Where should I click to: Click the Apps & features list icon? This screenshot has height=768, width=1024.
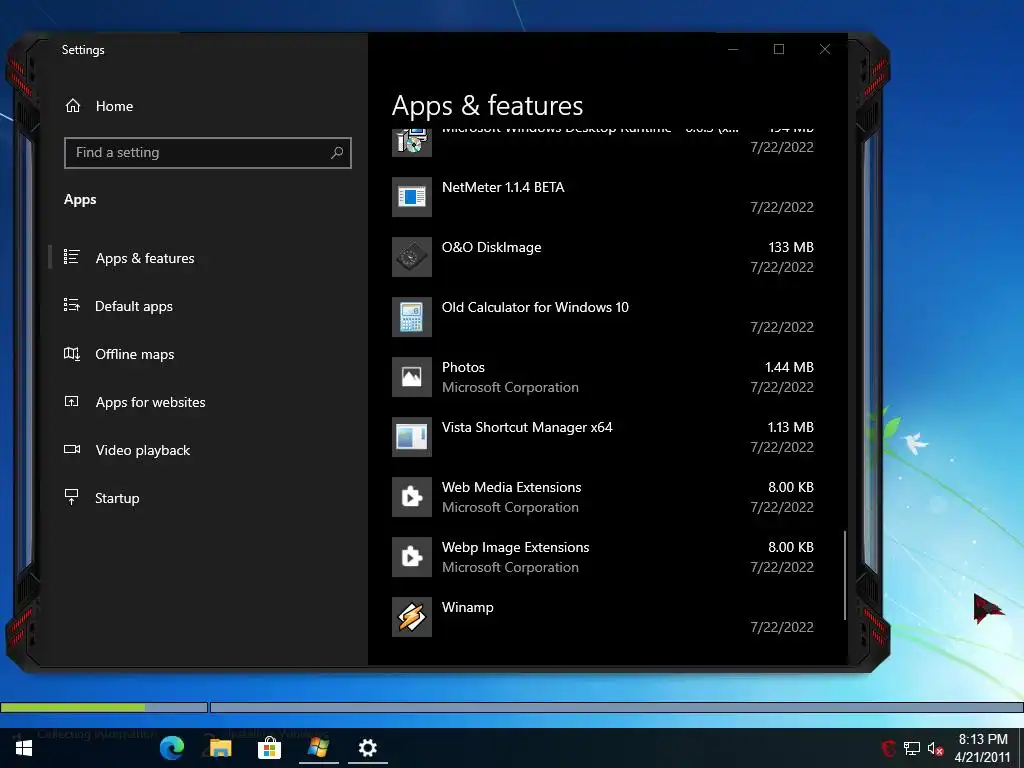pyautogui.click(x=72, y=257)
